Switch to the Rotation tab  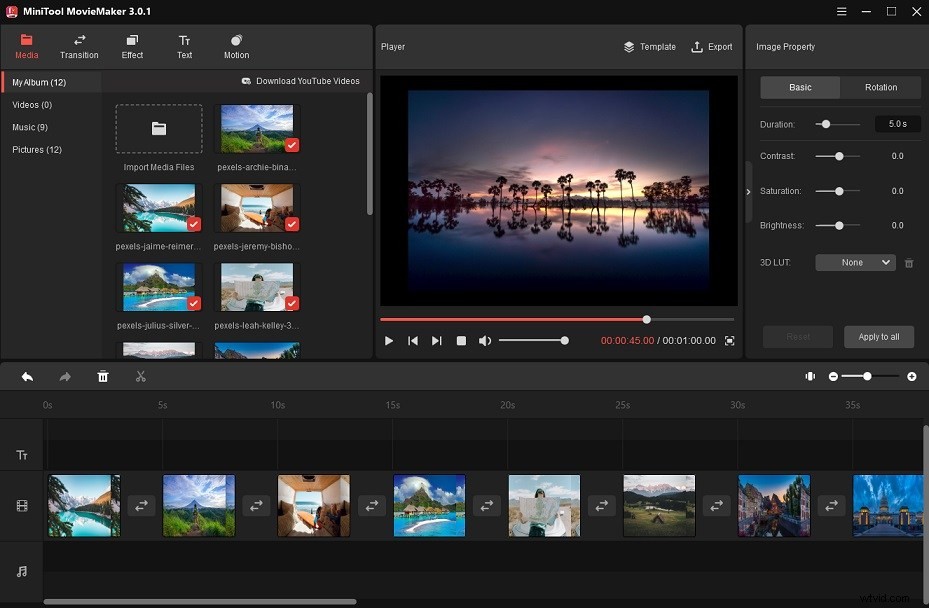tap(879, 87)
